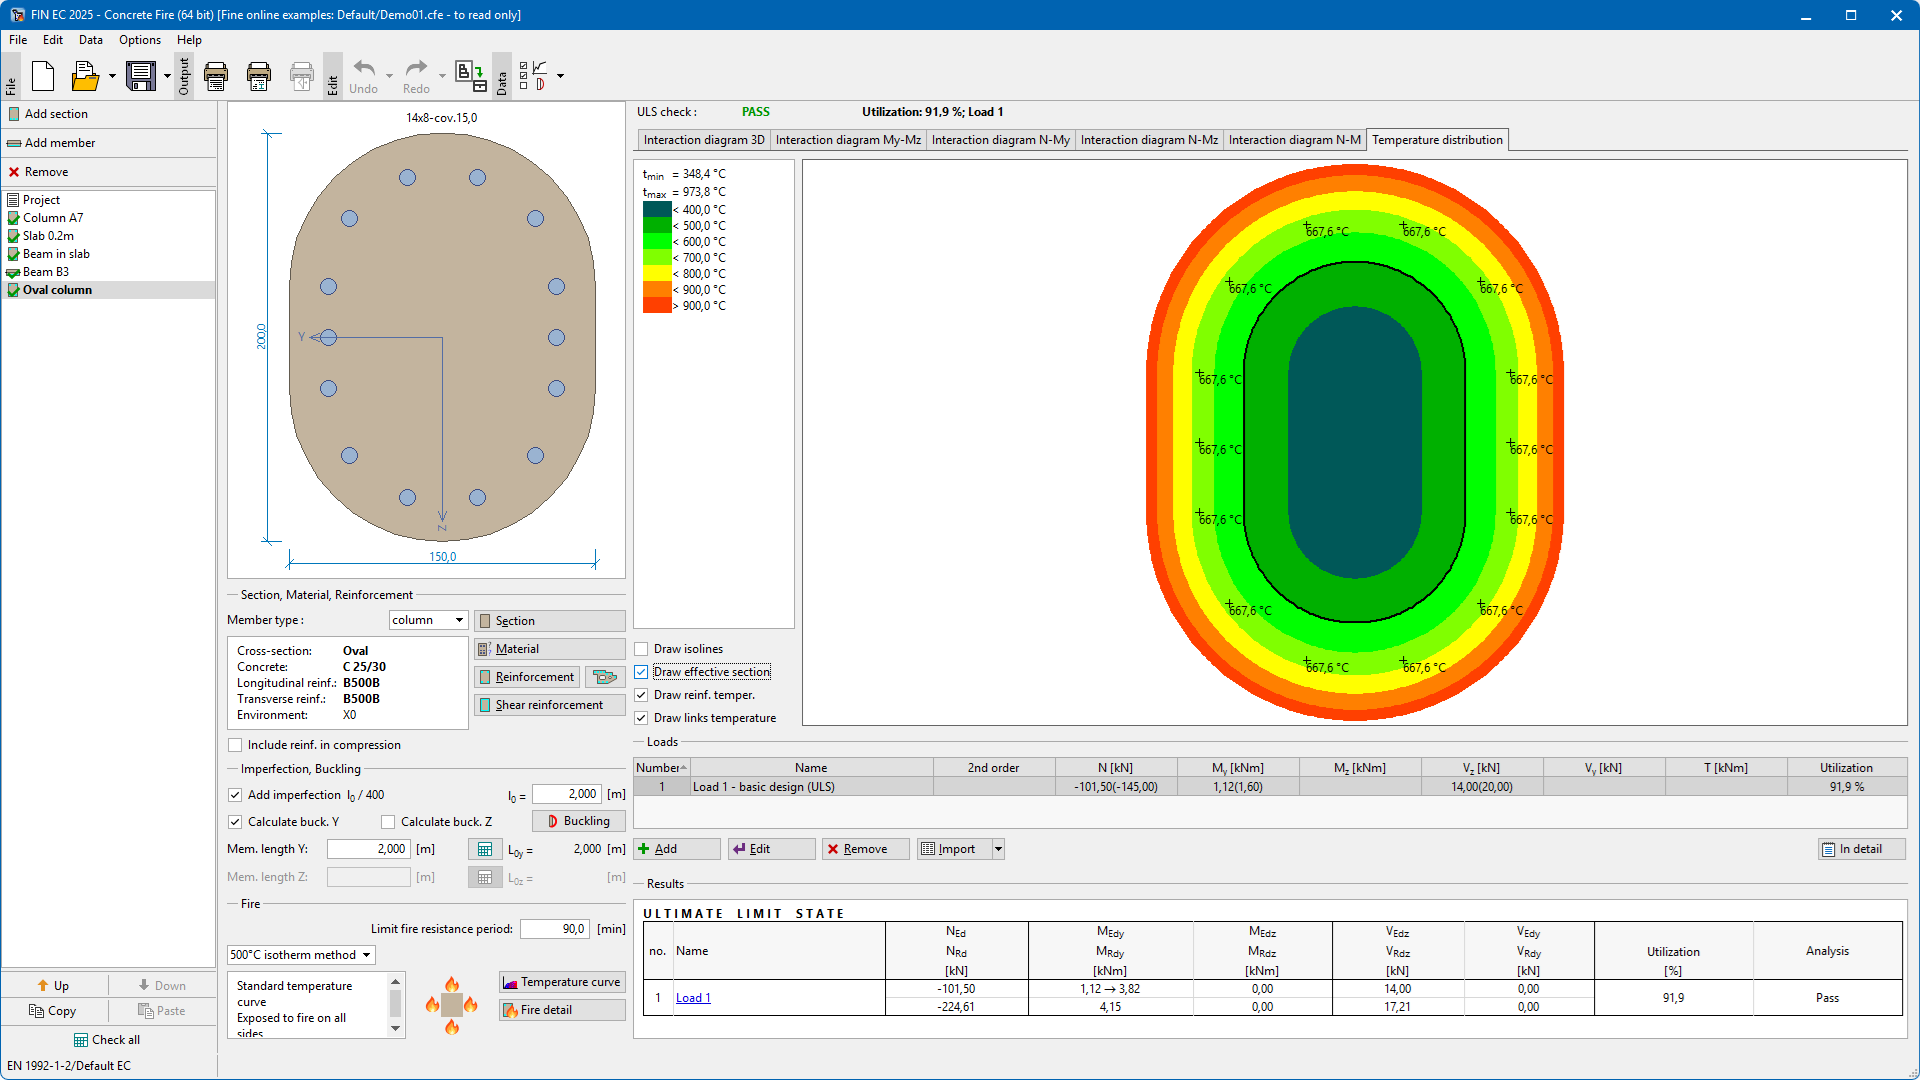The image size is (1920, 1080).
Task: Open the Options menu
Action: (139, 40)
